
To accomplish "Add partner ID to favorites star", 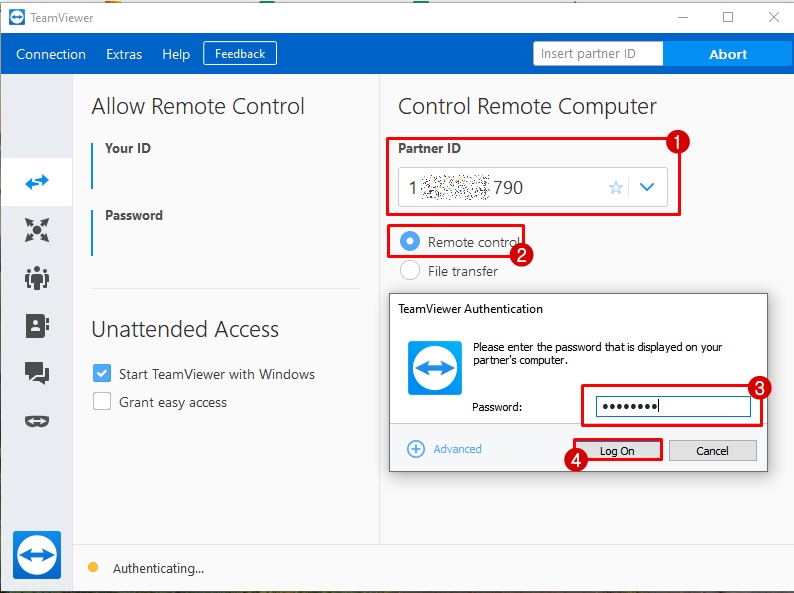I will pyautogui.click(x=616, y=187).
